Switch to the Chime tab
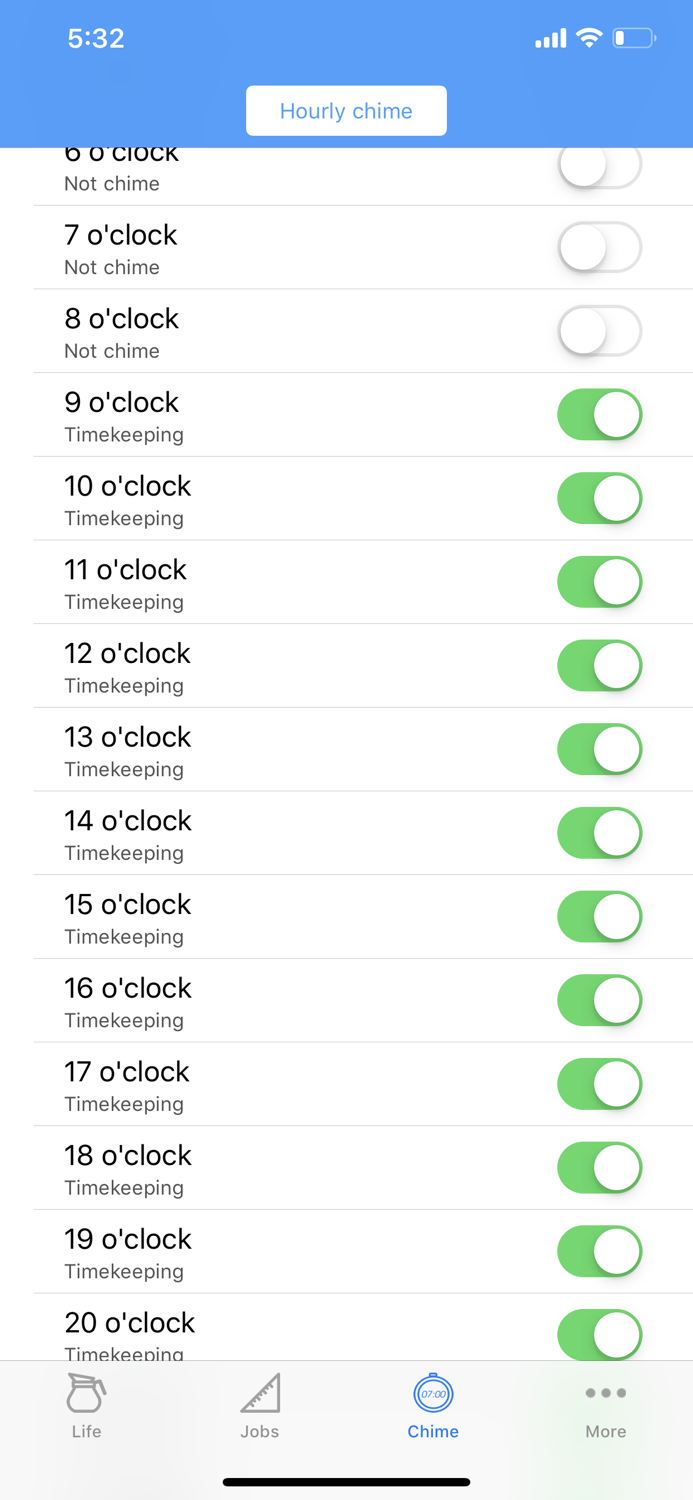This screenshot has height=1500, width=693. pos(433,1405)
